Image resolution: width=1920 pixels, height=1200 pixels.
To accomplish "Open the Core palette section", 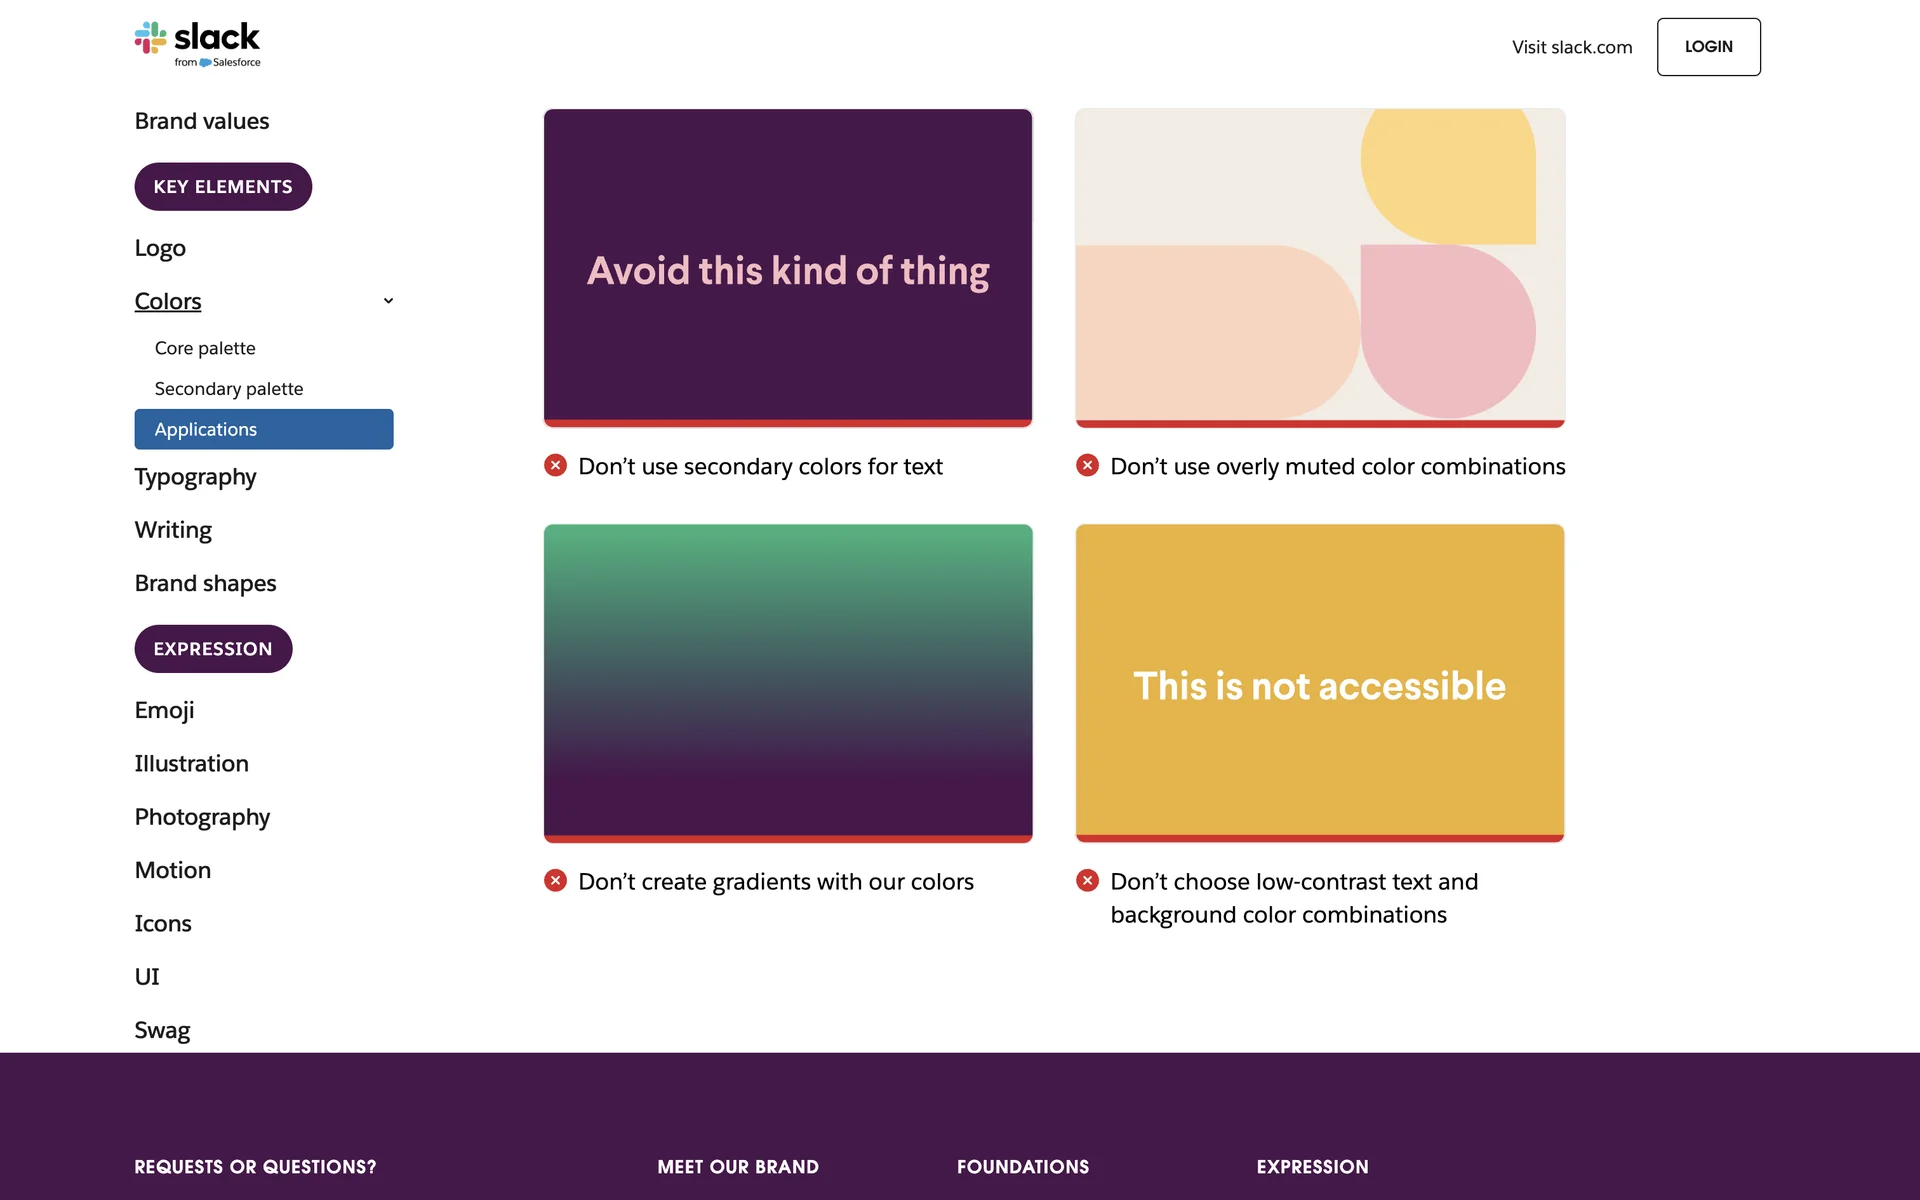I will click(x=205, y=348).
